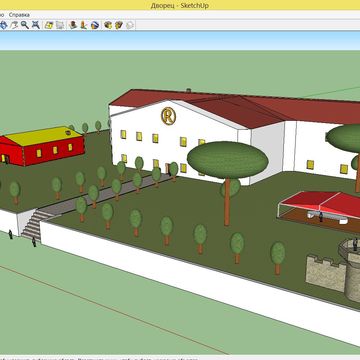This screenshot has height=360, width=360.
Task: Preview model in Google Earth globe icon
Action: (x=95, y=25)
